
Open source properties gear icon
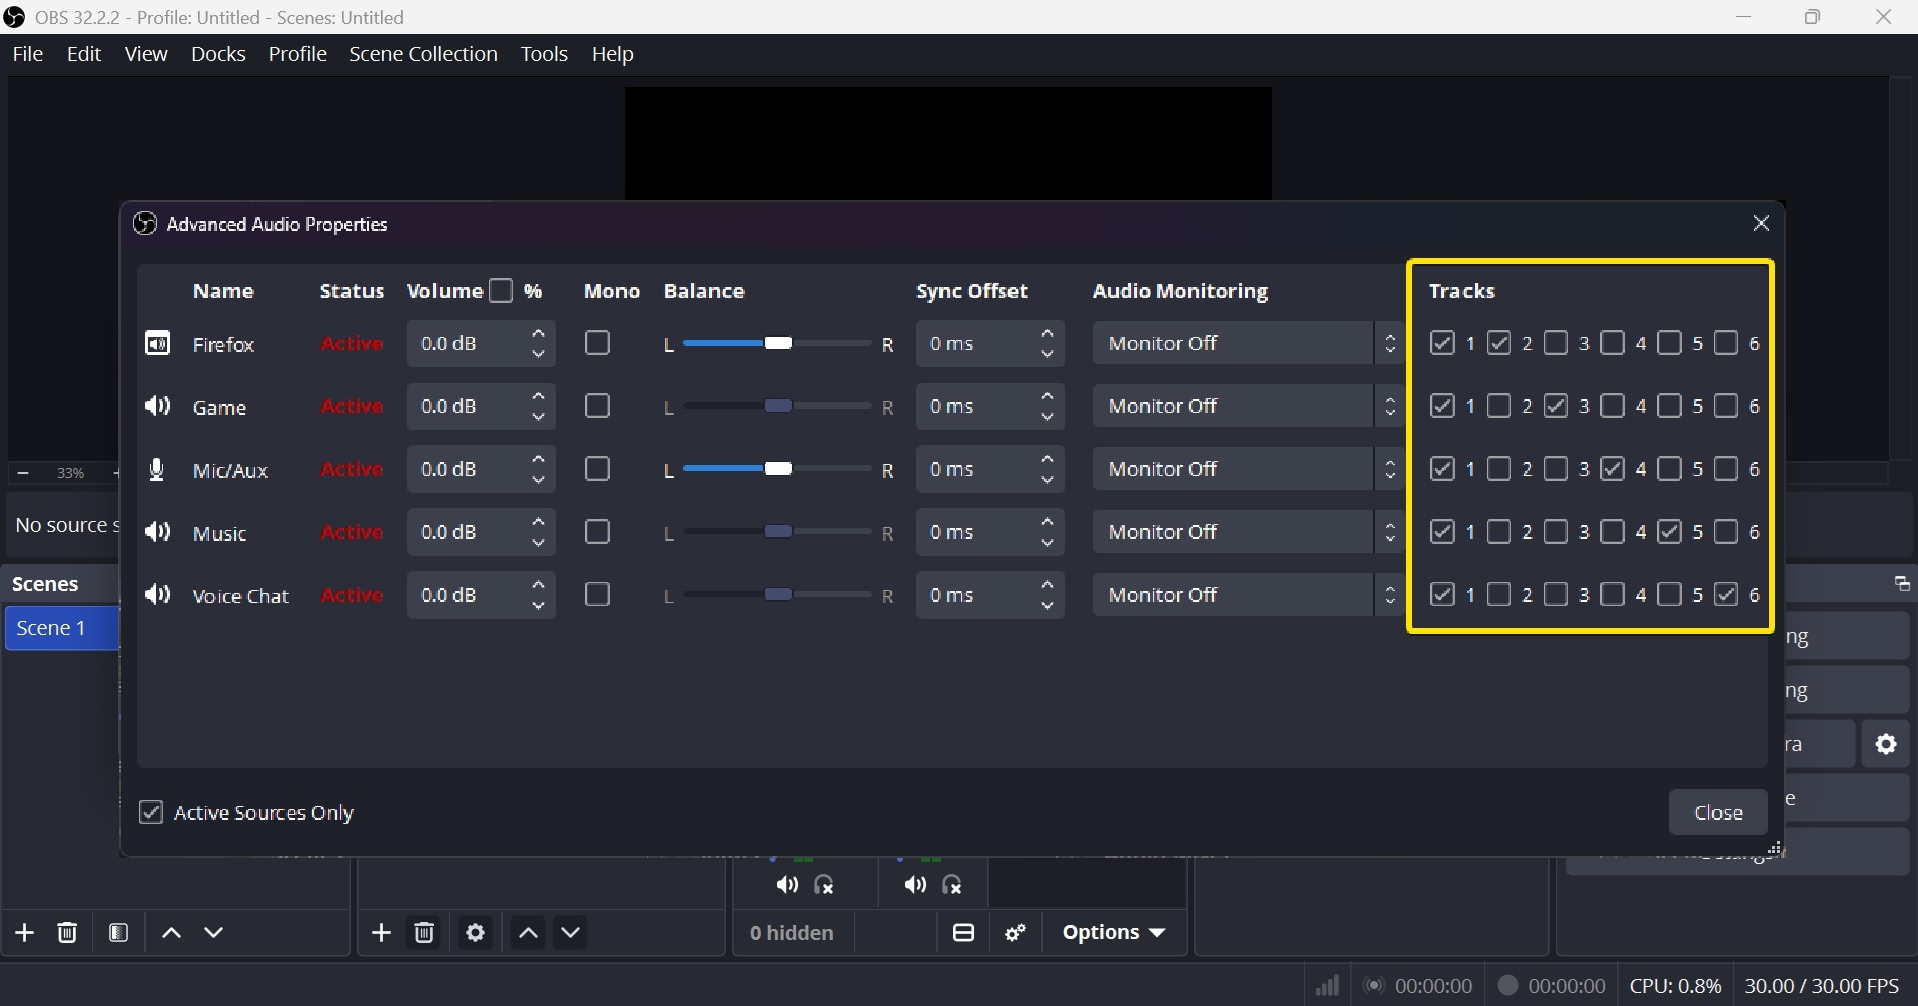tap(476, 933)
